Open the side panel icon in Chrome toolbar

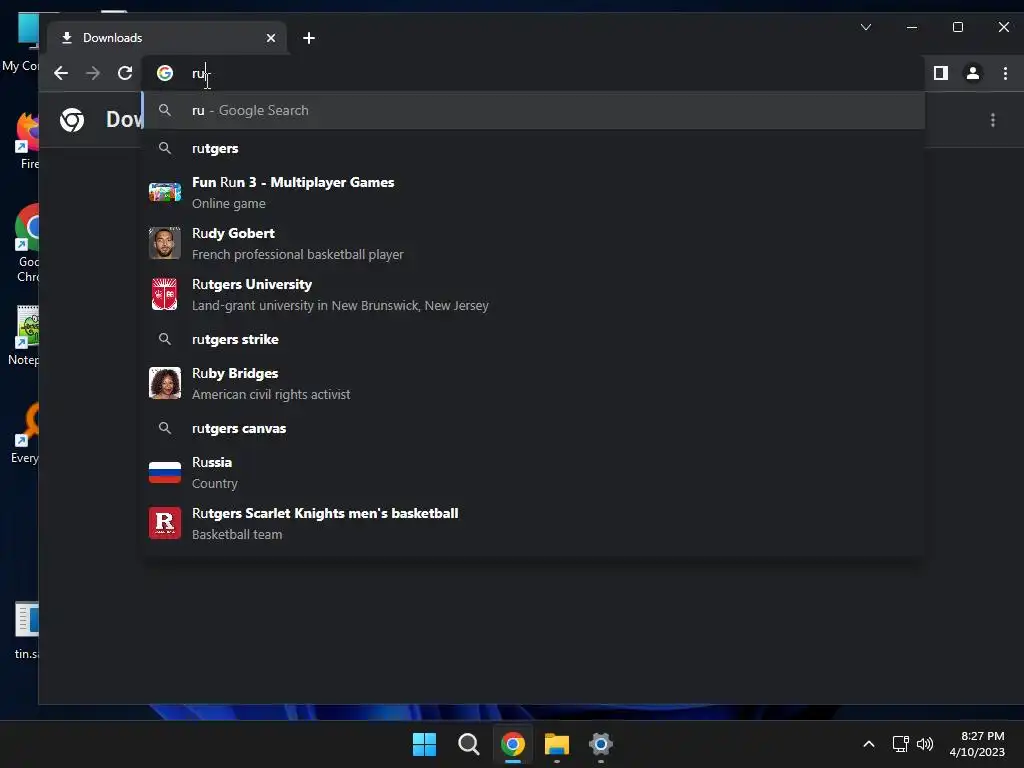[940, 73]
